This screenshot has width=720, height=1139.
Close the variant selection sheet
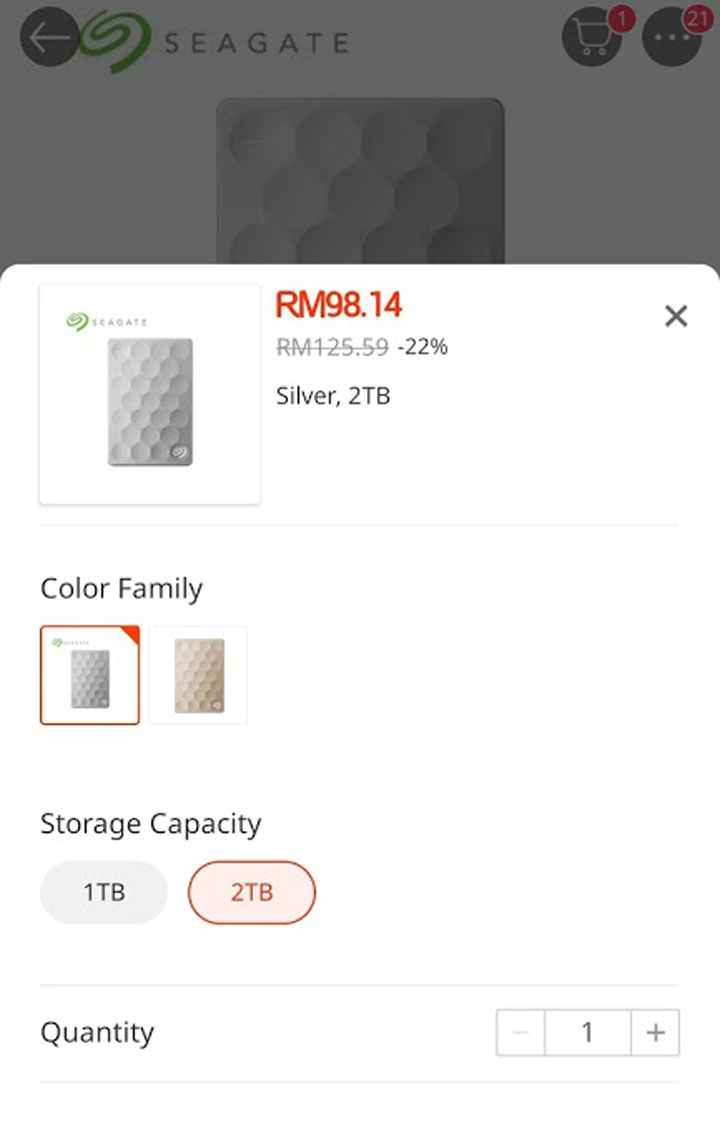pos(676,316)
